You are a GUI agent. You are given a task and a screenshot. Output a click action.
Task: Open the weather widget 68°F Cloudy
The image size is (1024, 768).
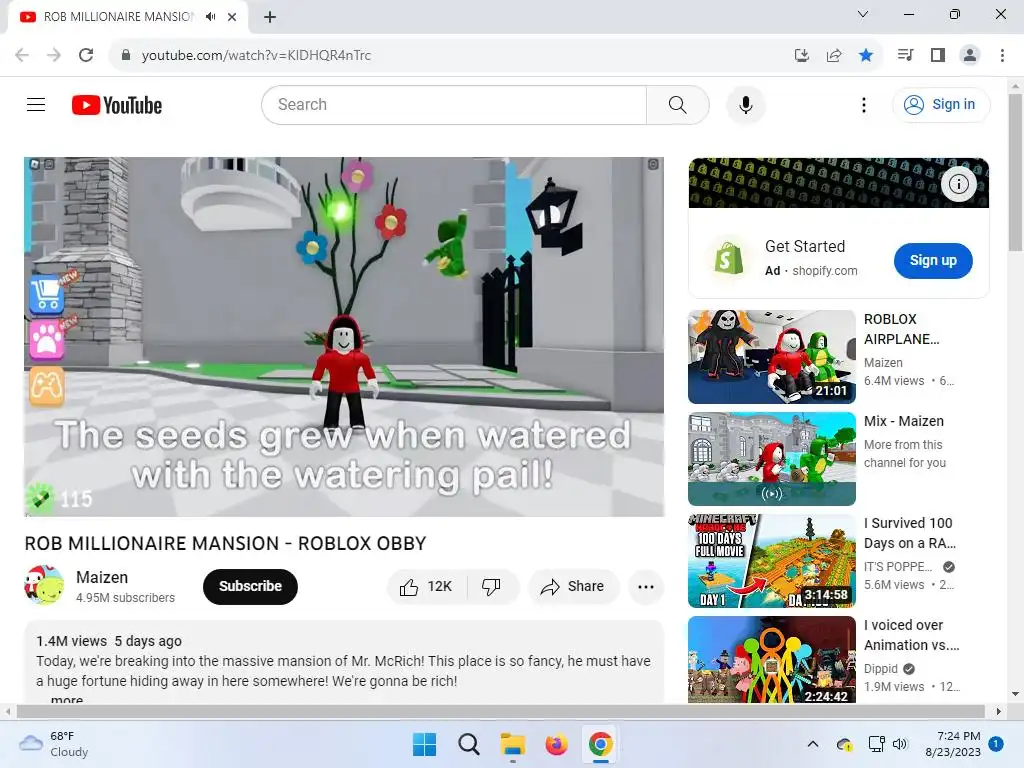(54, 744)
